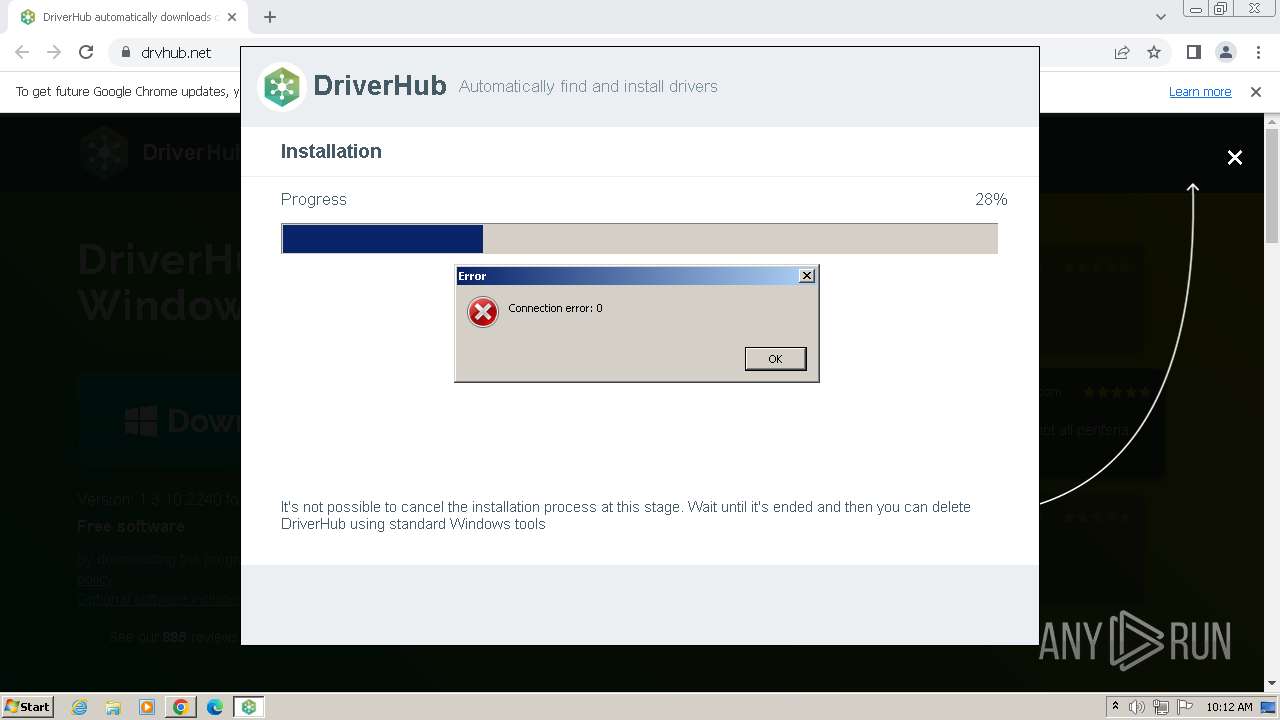The width and height of the screenshot is (1280, 720).
Task: Minimize the Chrome window
Action: (1196, 9)
